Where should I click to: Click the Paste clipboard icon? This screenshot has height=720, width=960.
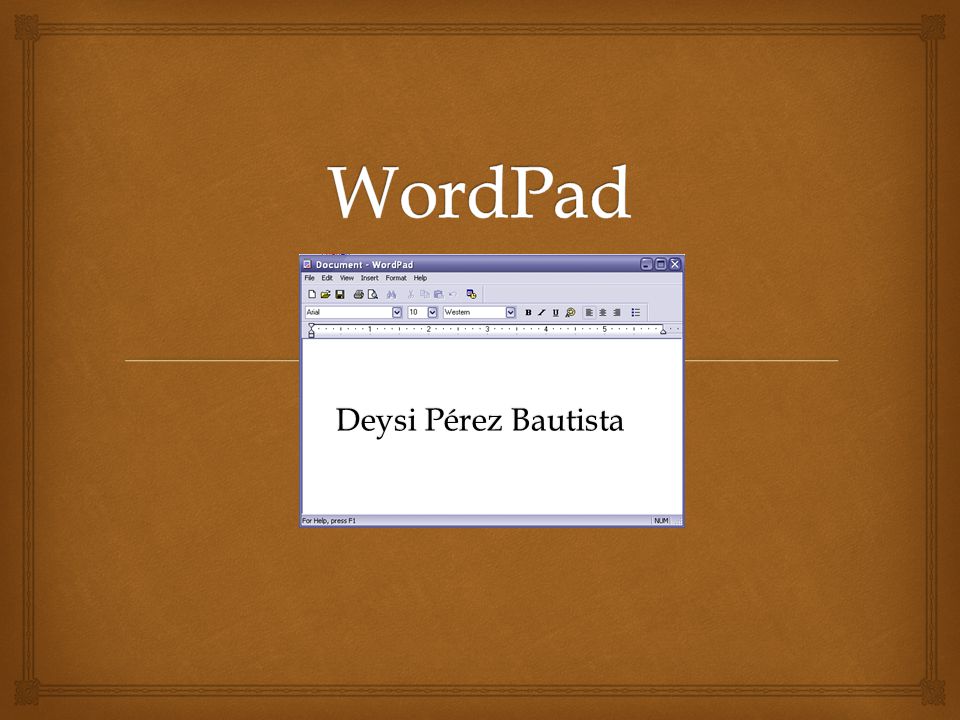click(x=438, y=294)
